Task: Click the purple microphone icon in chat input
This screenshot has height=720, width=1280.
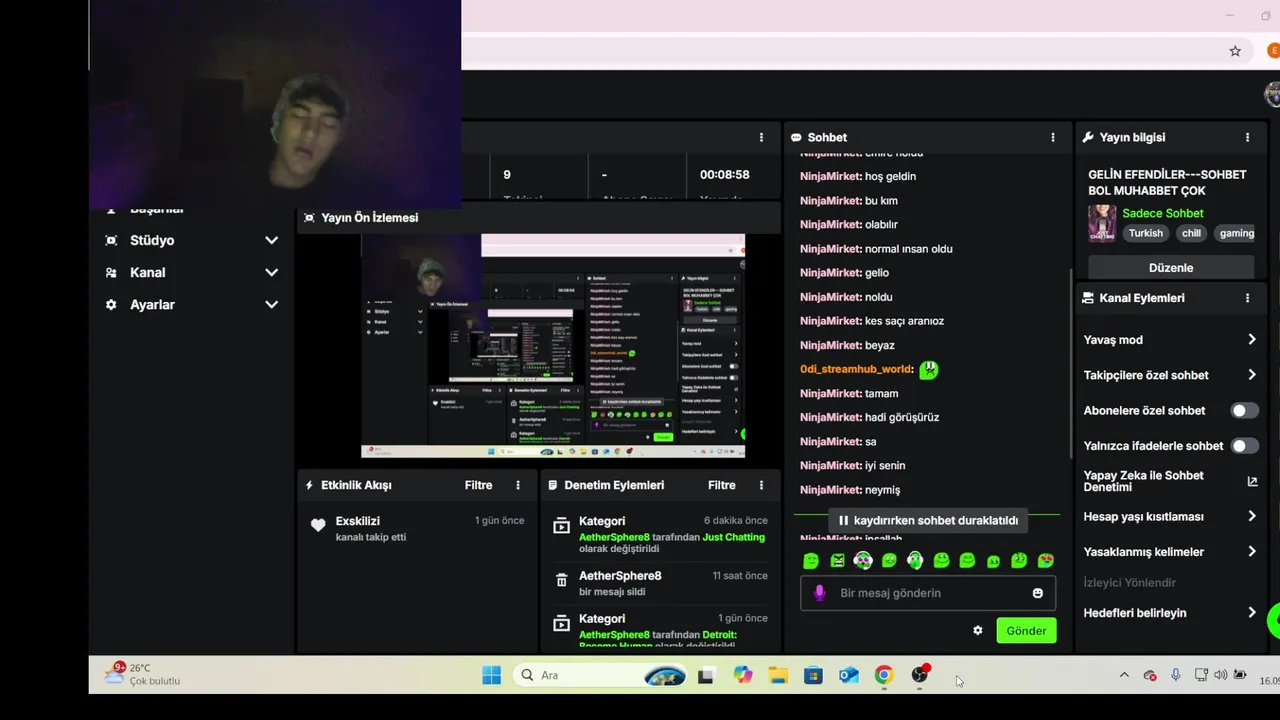Action: [819, 593]
